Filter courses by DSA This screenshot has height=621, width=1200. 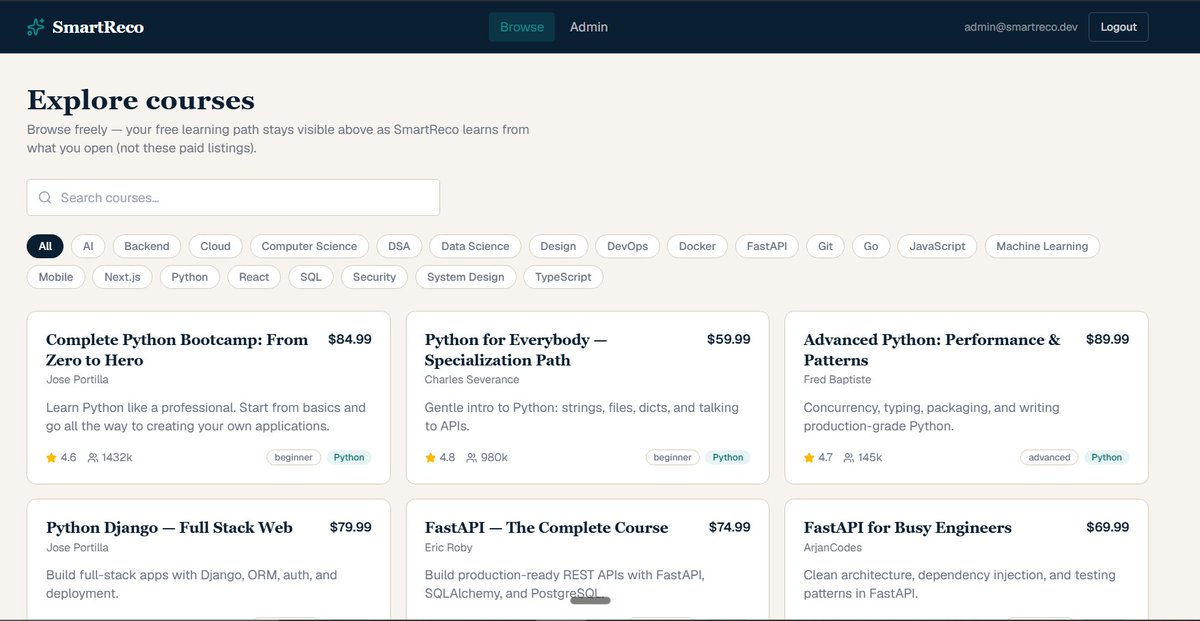pos(399,246)
